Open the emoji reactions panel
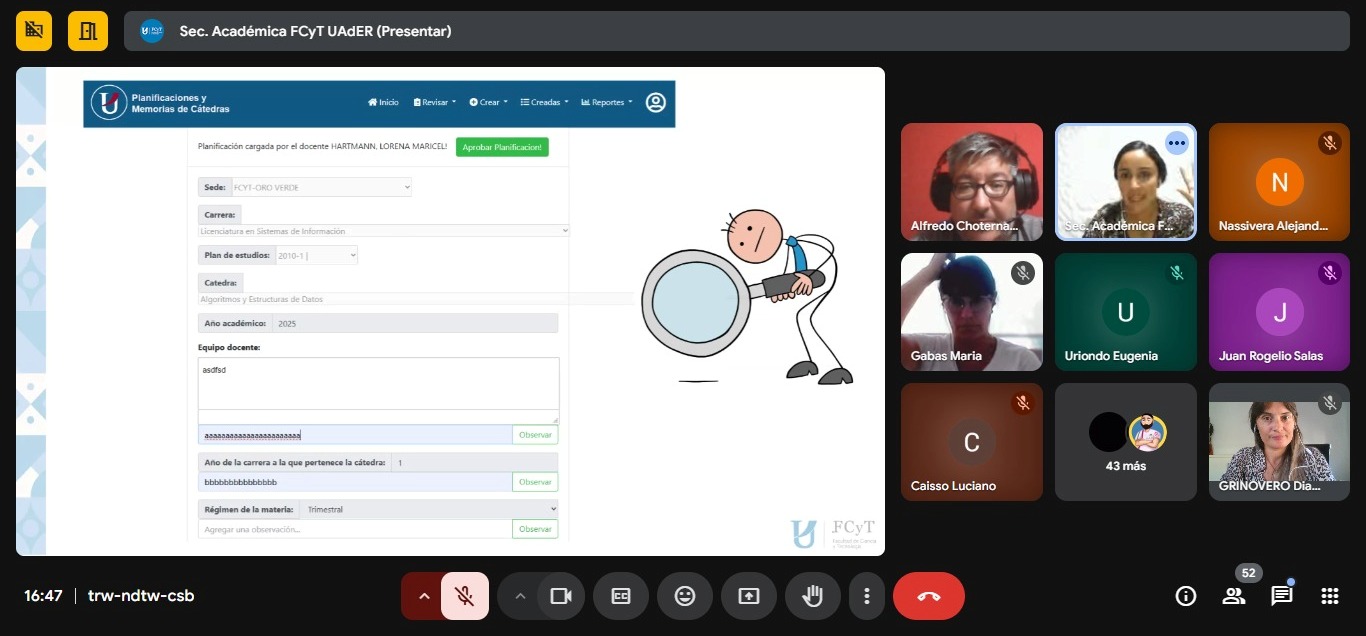Screen dimensions: 1366x636 tap(685, 596)
